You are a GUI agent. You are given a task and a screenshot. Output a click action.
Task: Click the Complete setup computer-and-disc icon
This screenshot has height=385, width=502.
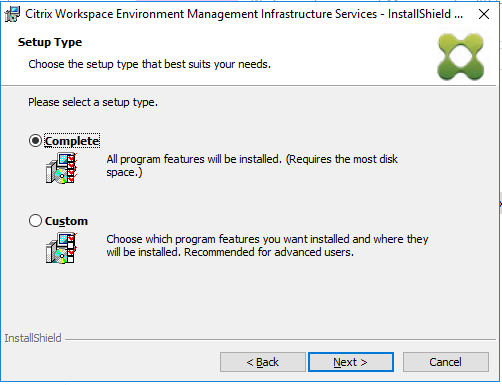tap(61, 168)
